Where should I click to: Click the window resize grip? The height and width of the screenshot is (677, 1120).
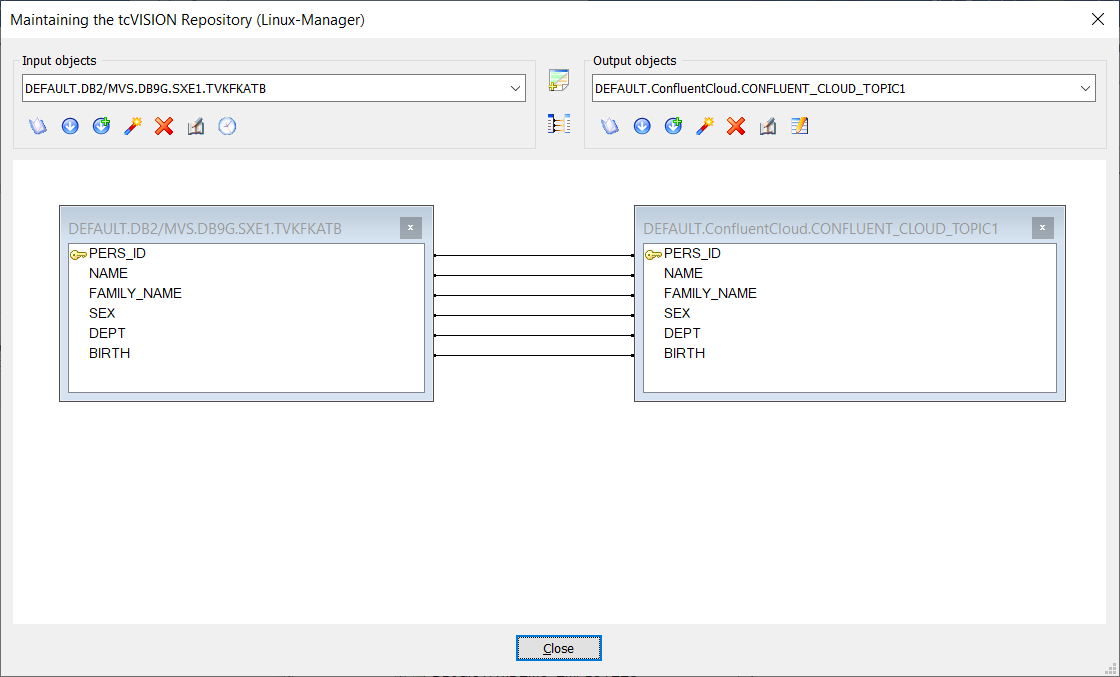click(x=1111, y=669)
